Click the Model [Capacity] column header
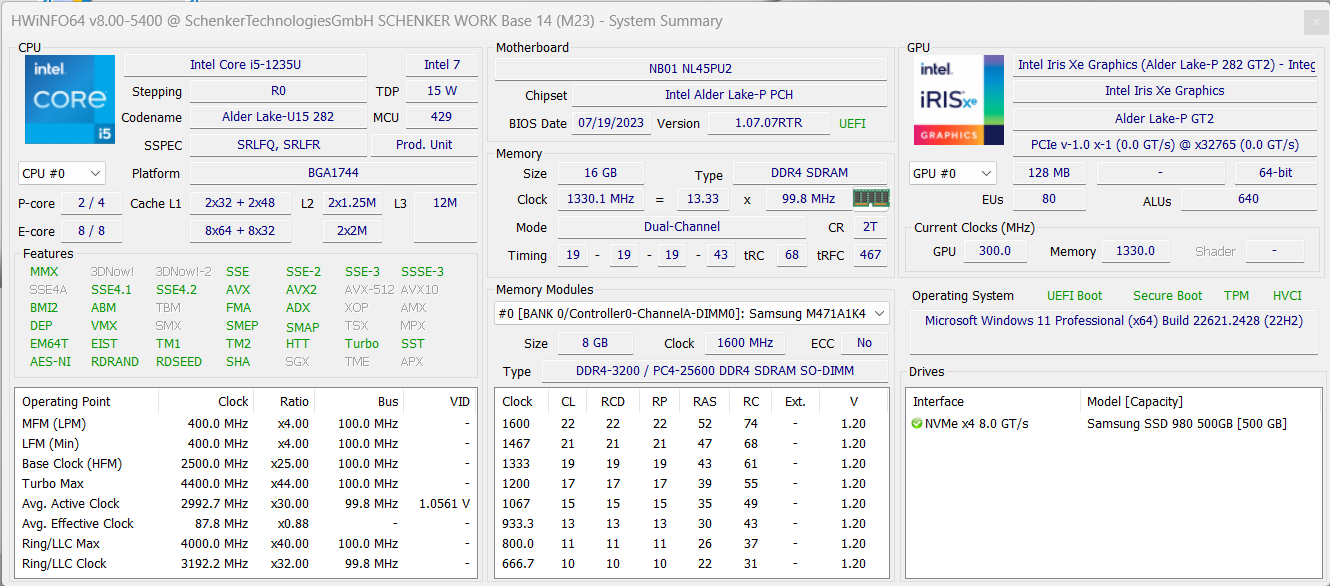Viewport: 1330px width, 586px height. click(1134, 402)
